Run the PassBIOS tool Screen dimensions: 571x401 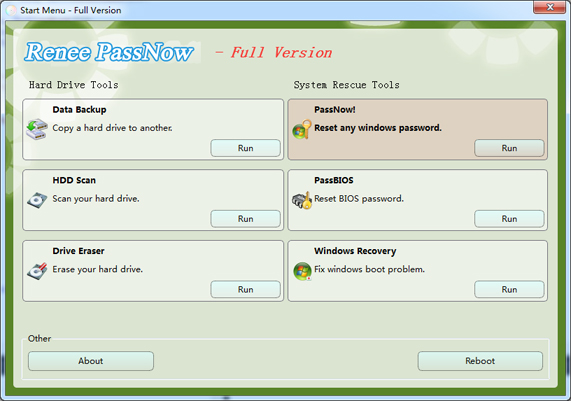pos(509,219)
